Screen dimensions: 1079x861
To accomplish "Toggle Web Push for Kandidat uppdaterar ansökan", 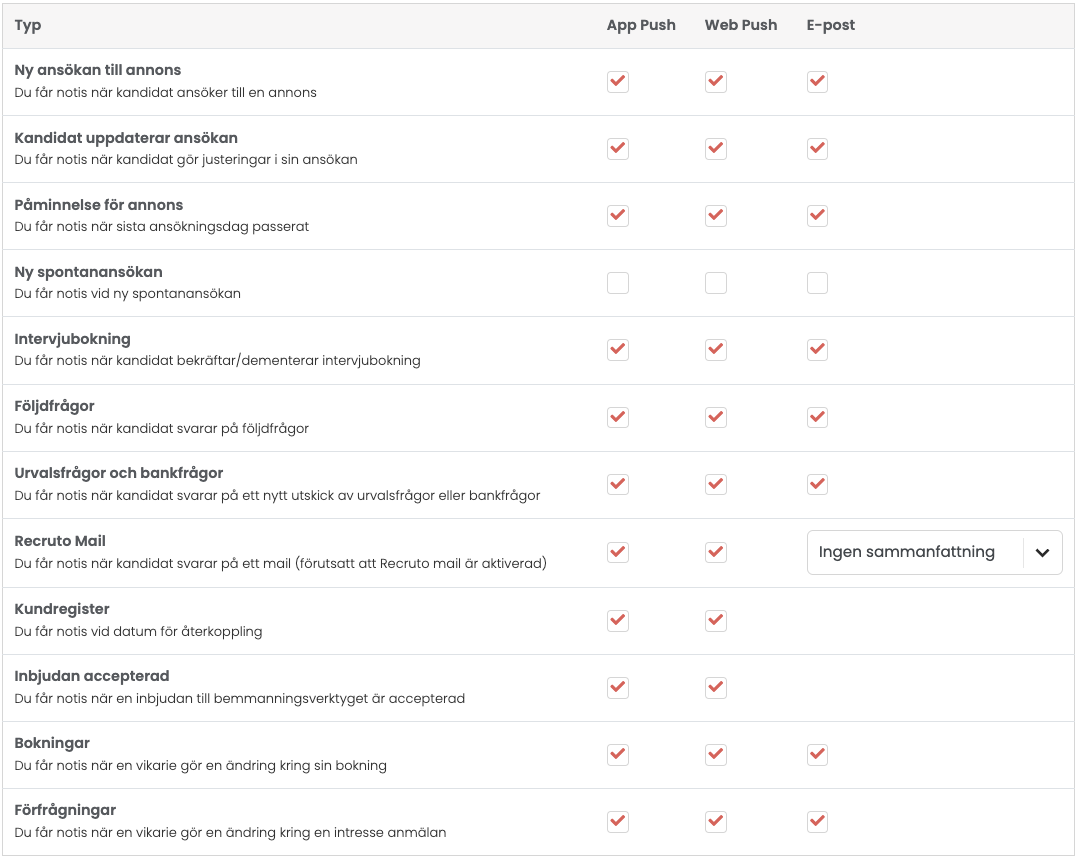I will (x=716, y=149).
